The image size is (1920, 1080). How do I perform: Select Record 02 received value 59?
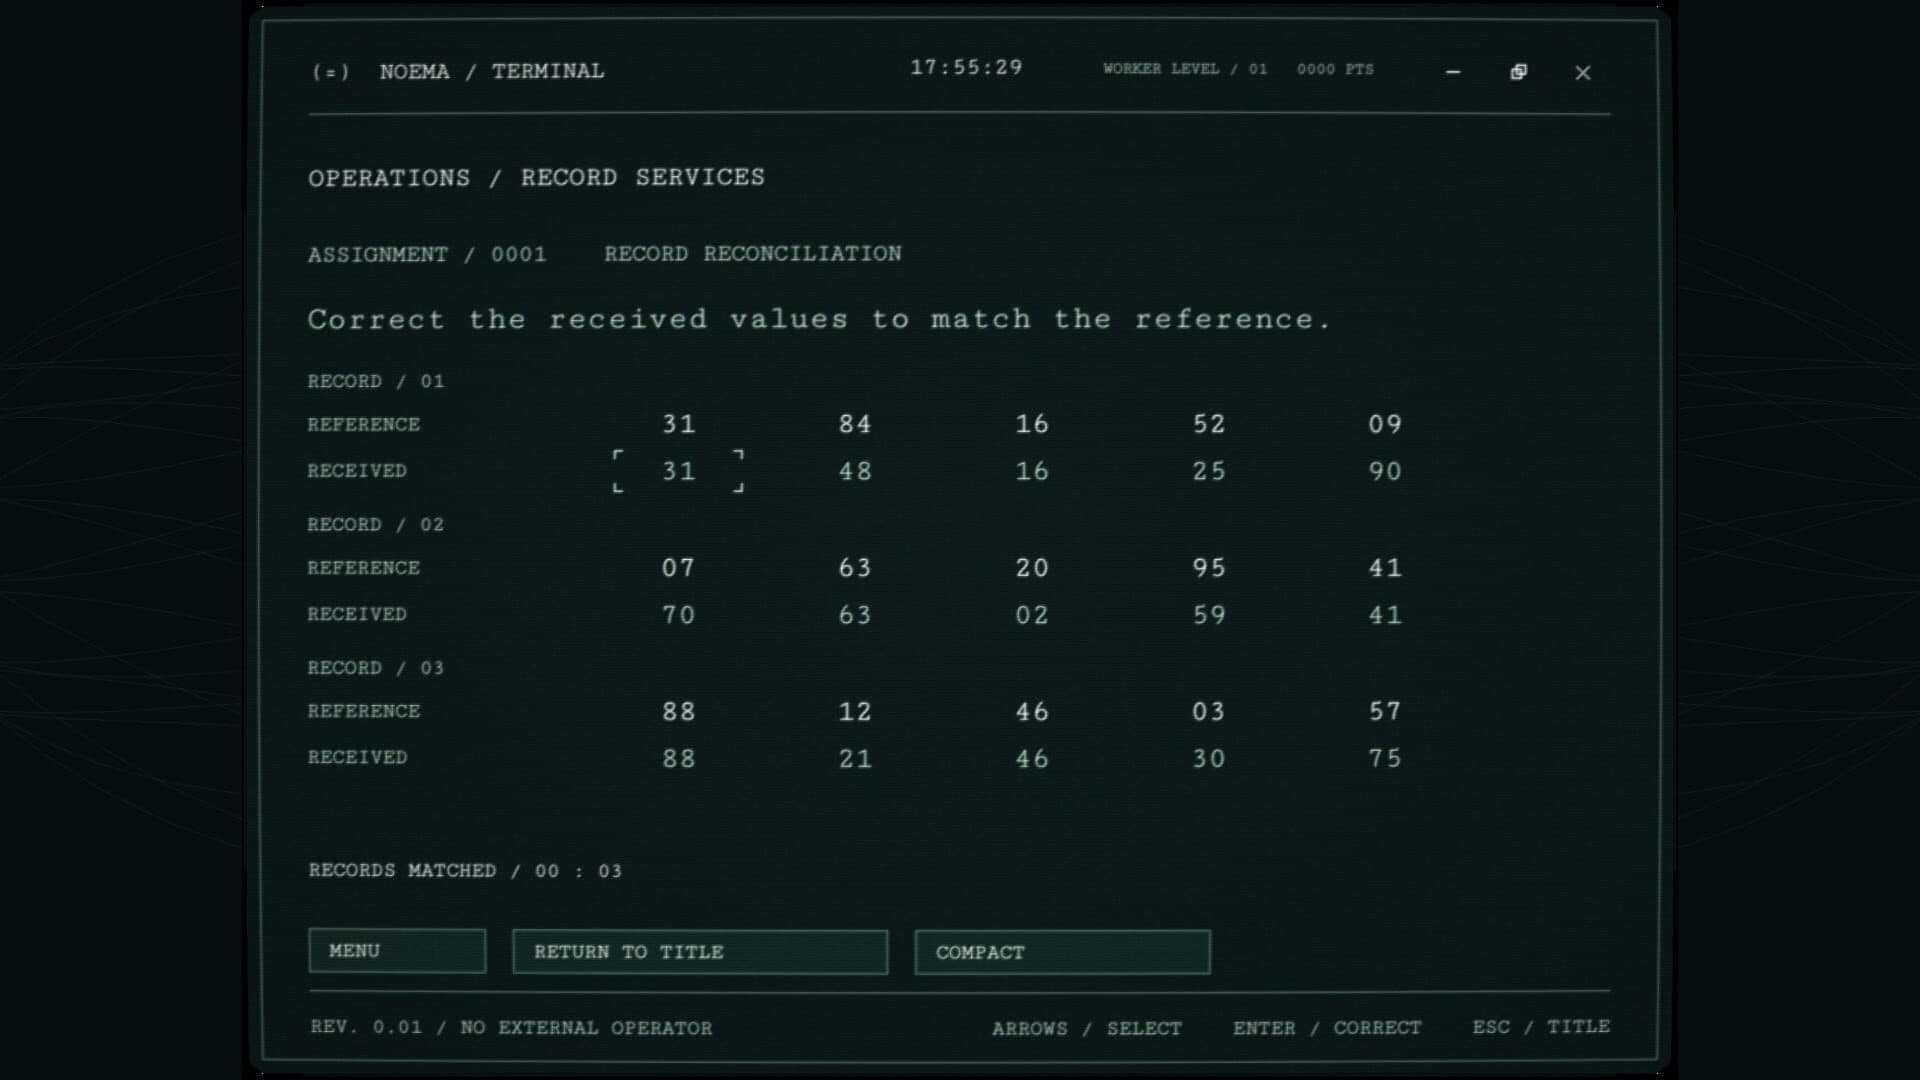pos(1209,615)
